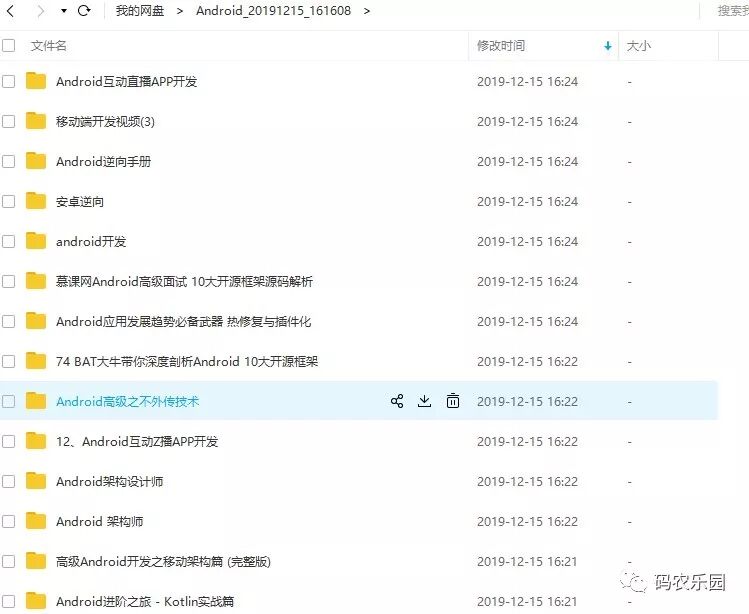Share the Android高级之不外传技术 folder
The height and width of the screenshot is (614, 749).
pos(397,401)
